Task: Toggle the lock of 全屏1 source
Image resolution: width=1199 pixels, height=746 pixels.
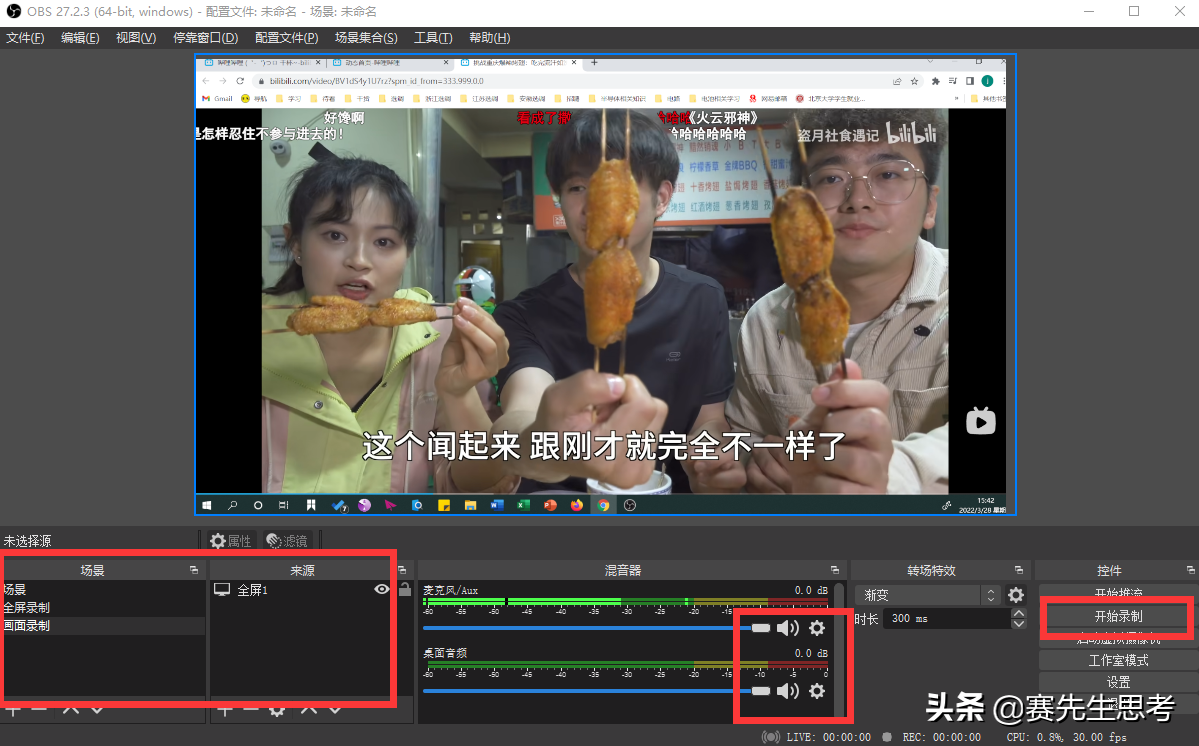Action: (x=405, y=589)
